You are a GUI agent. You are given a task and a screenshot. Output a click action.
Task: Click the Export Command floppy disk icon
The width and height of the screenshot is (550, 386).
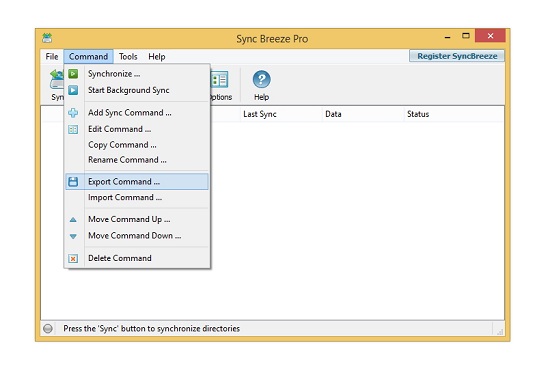coord(73,182)
